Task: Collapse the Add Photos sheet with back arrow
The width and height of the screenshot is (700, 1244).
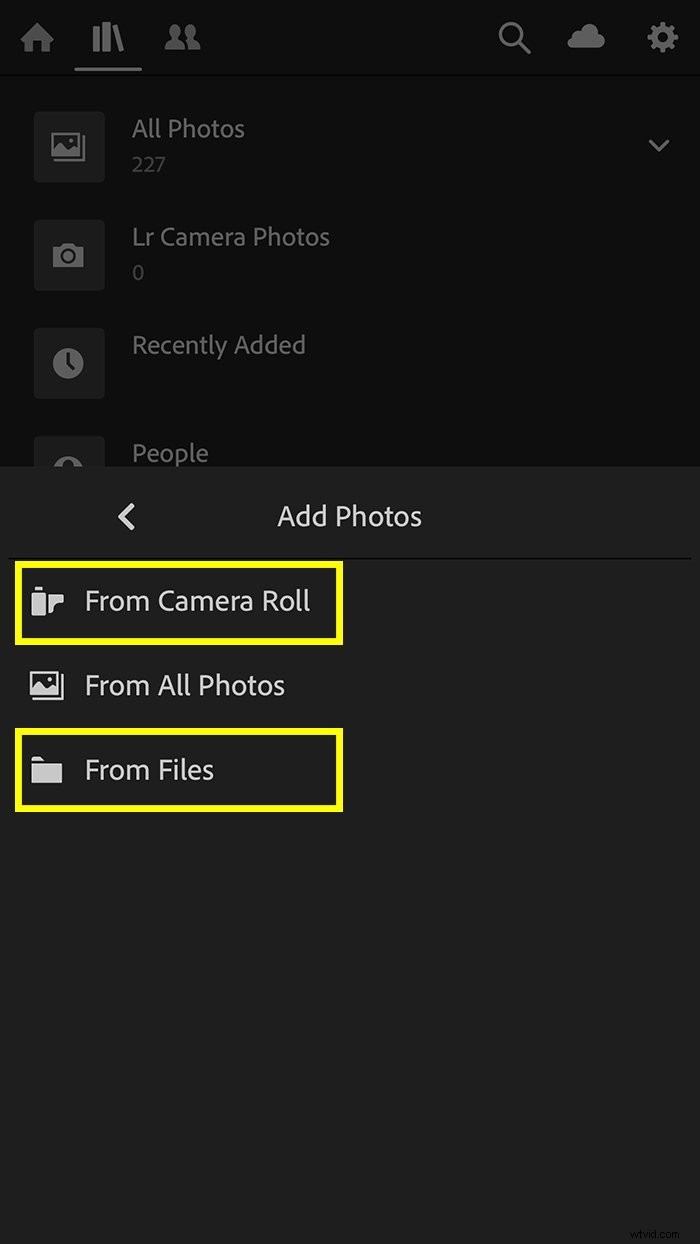Action: click(x=126, y=517)
